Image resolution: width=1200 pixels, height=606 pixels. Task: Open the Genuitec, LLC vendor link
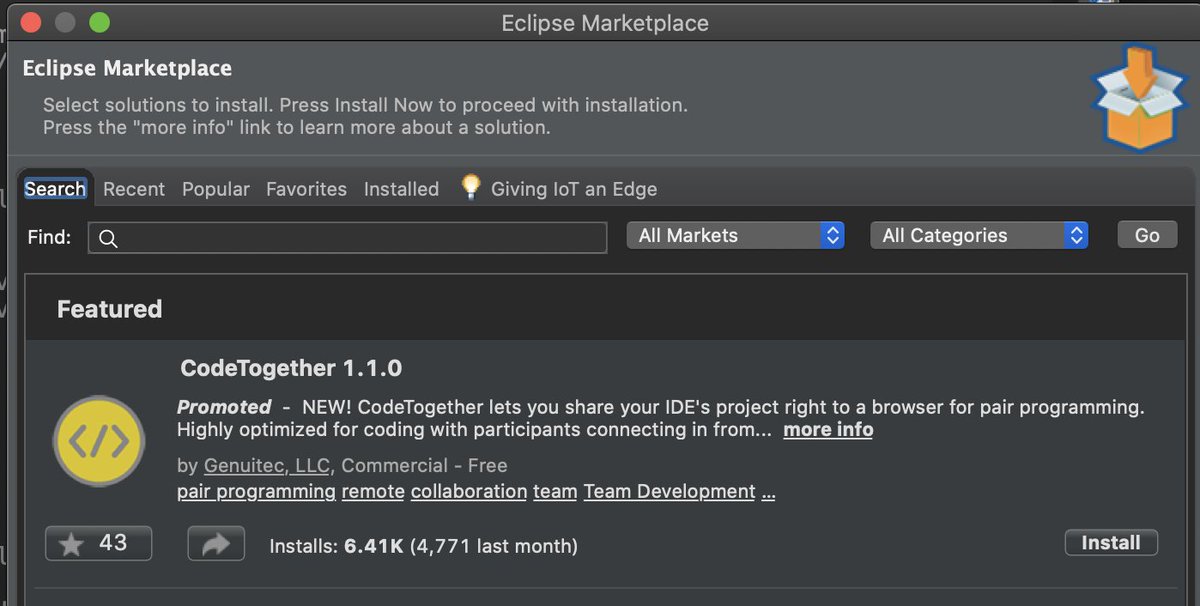tap(268, 466)
